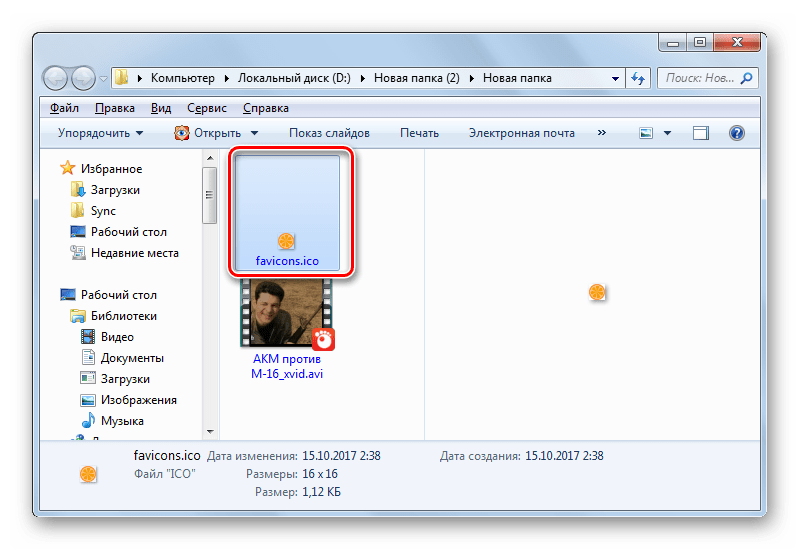This screenshot has height=550, width=800.
Task: Select Новая папка (2) in address path
Action: [417, 78]
